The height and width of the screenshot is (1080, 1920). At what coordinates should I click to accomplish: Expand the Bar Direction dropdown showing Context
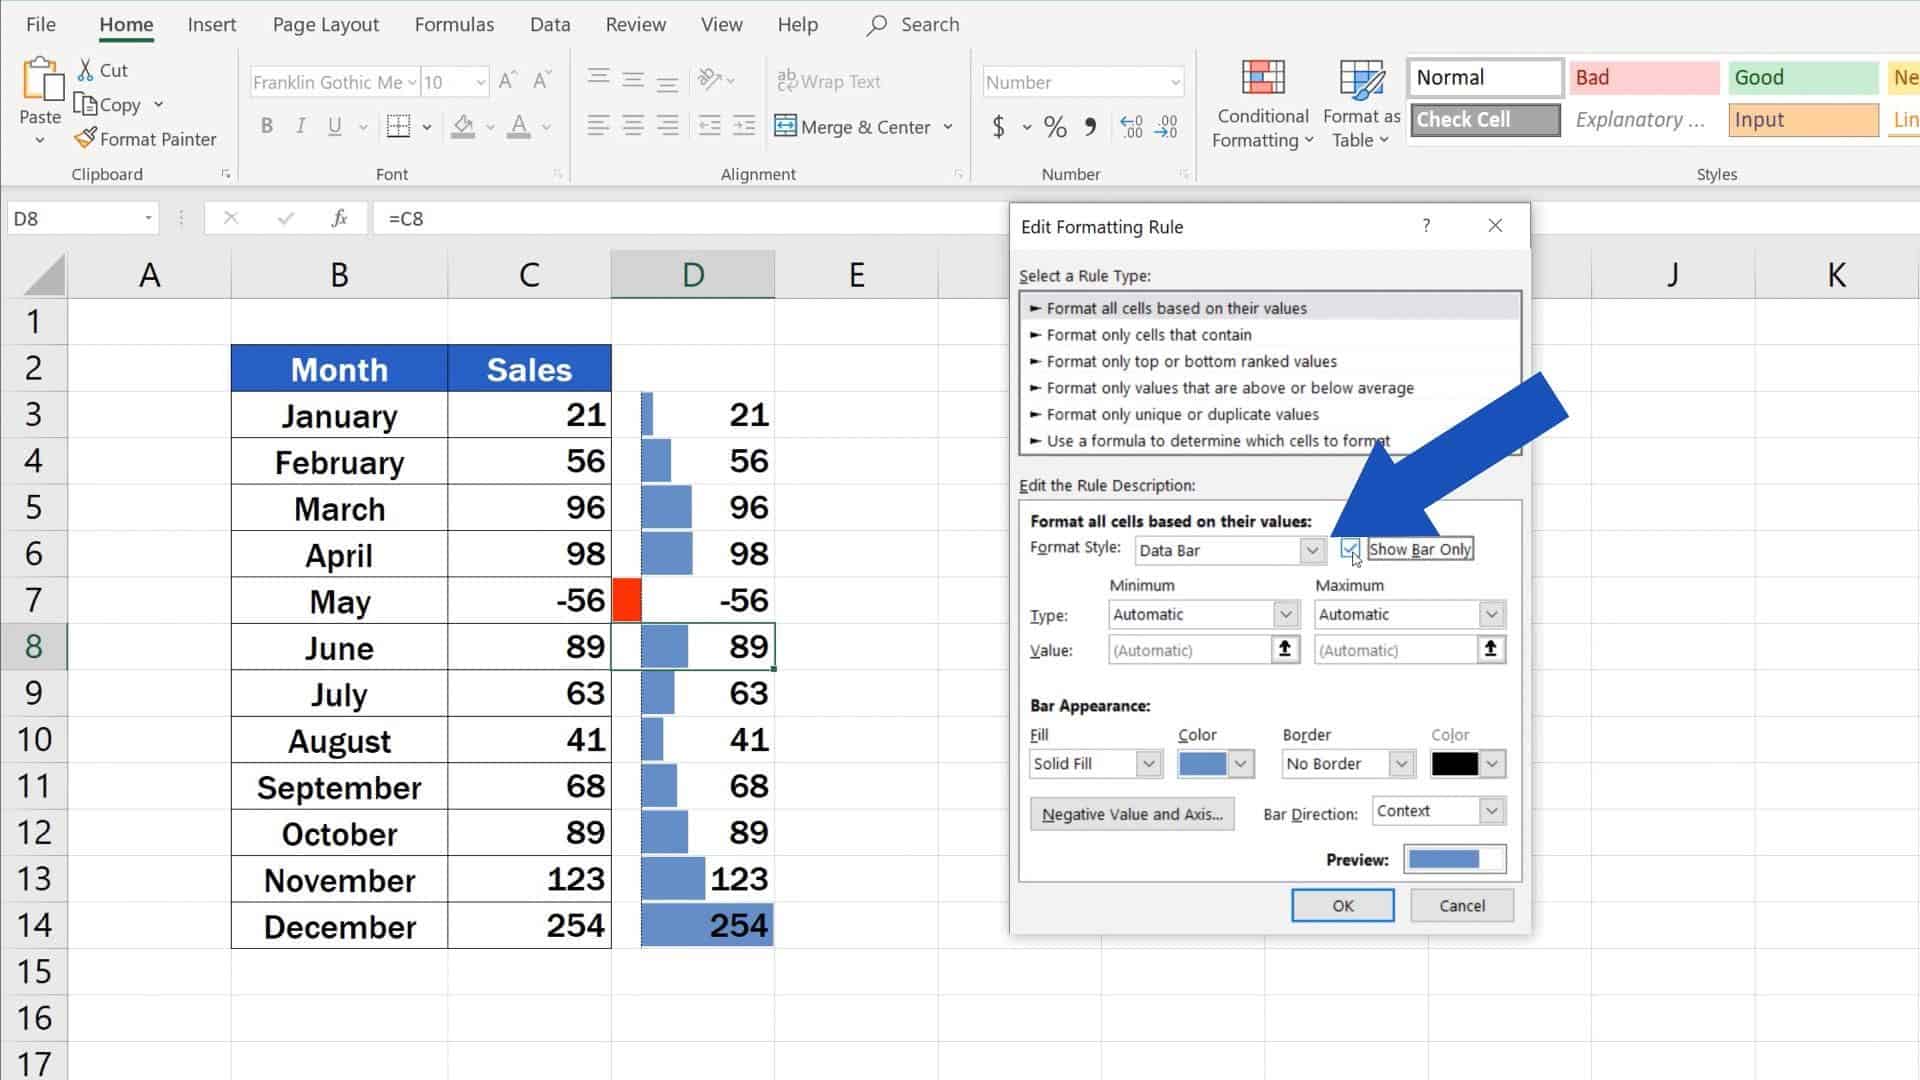click(1491, 811)
